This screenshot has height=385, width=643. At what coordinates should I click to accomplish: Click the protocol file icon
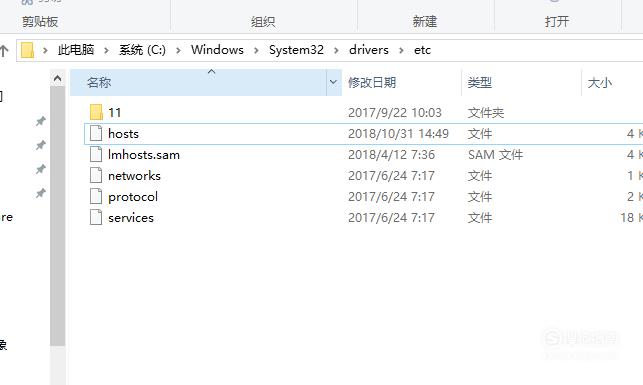coord(96,196)
